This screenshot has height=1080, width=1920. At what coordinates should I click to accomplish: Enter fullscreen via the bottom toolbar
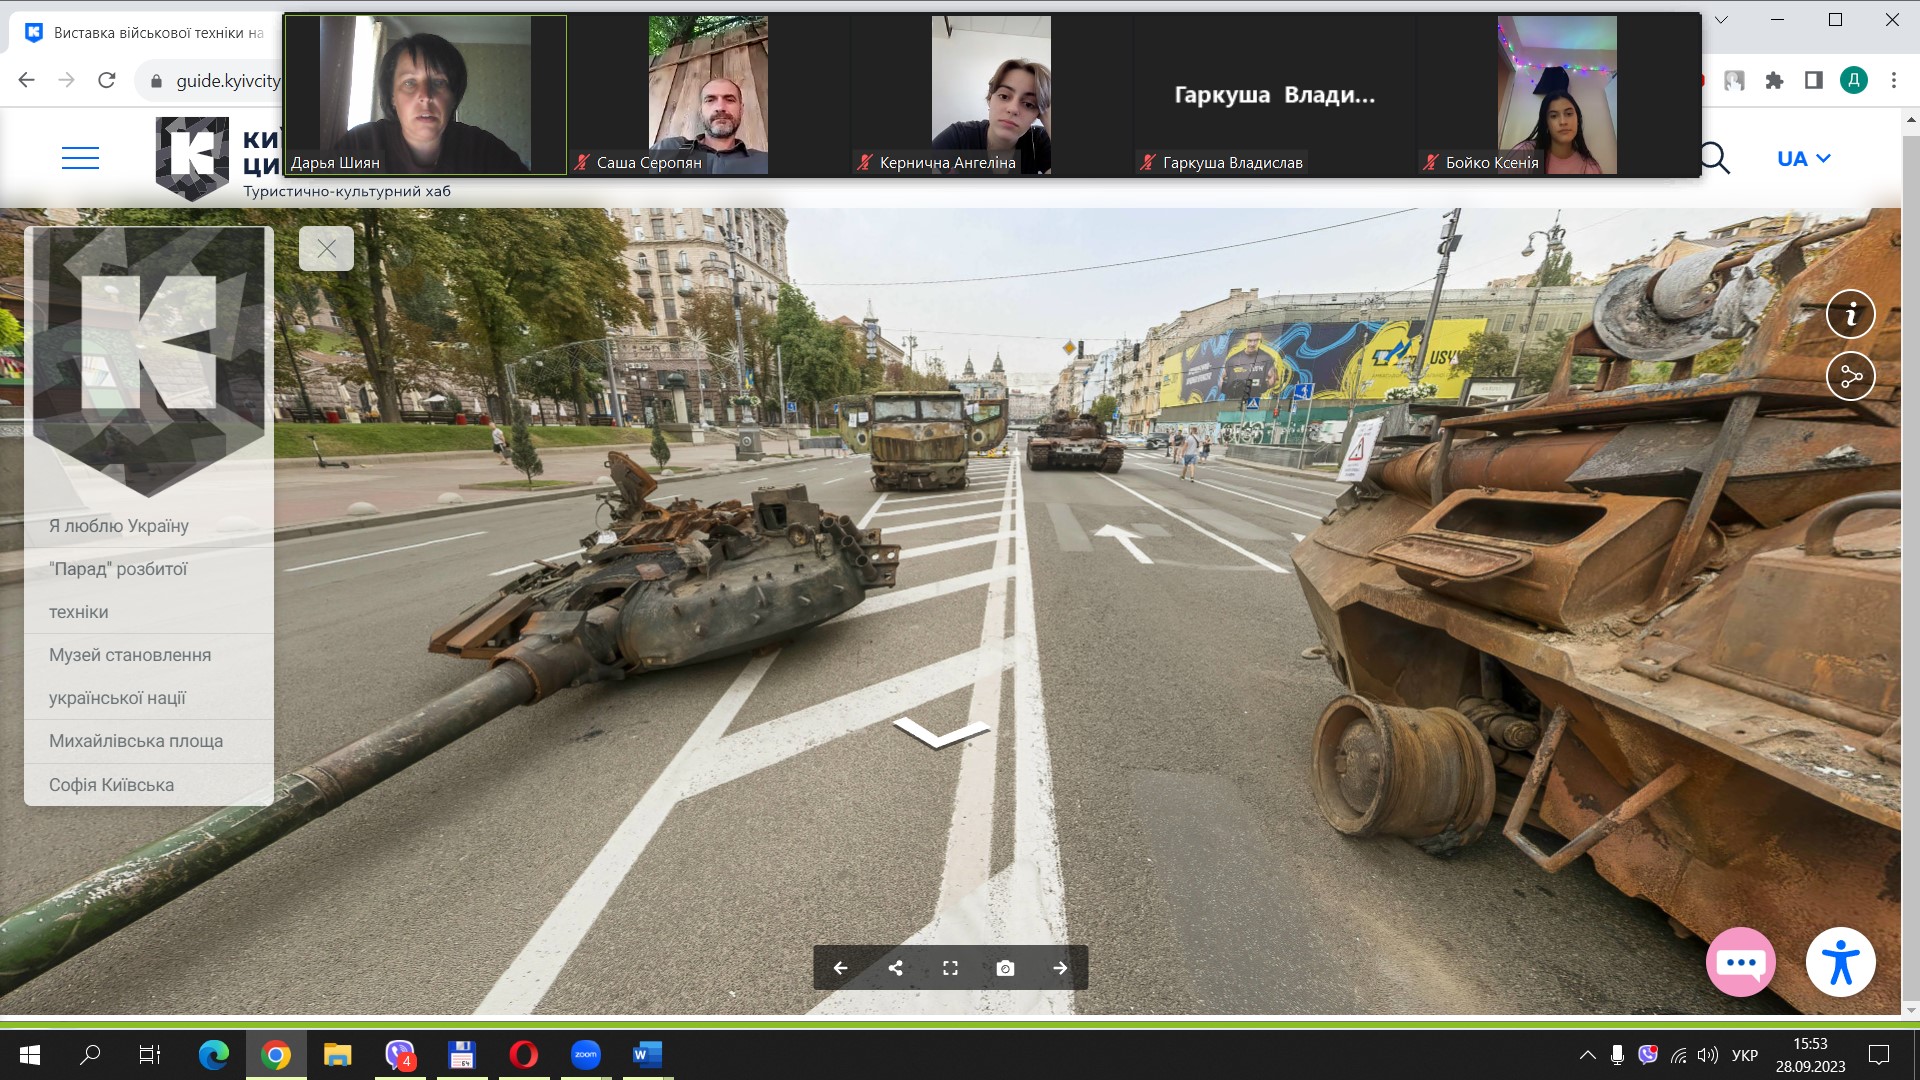950,968
